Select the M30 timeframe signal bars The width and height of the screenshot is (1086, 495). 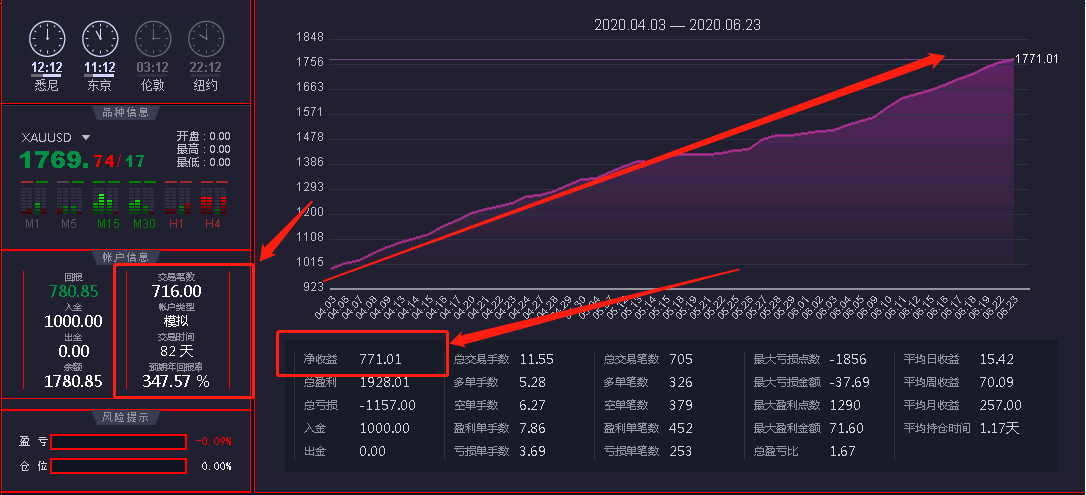point(144,199)
